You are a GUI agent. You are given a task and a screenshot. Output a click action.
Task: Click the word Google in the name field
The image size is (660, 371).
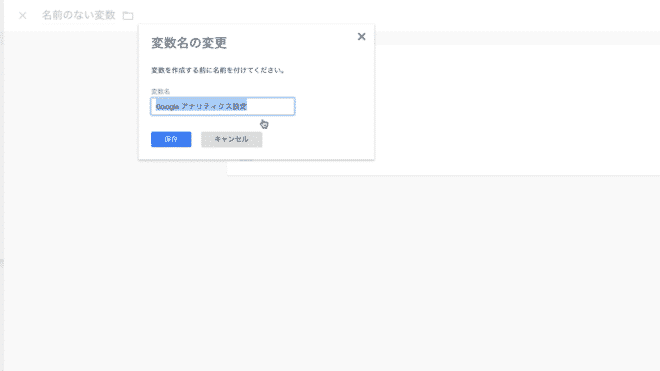(x=168, y=107)
